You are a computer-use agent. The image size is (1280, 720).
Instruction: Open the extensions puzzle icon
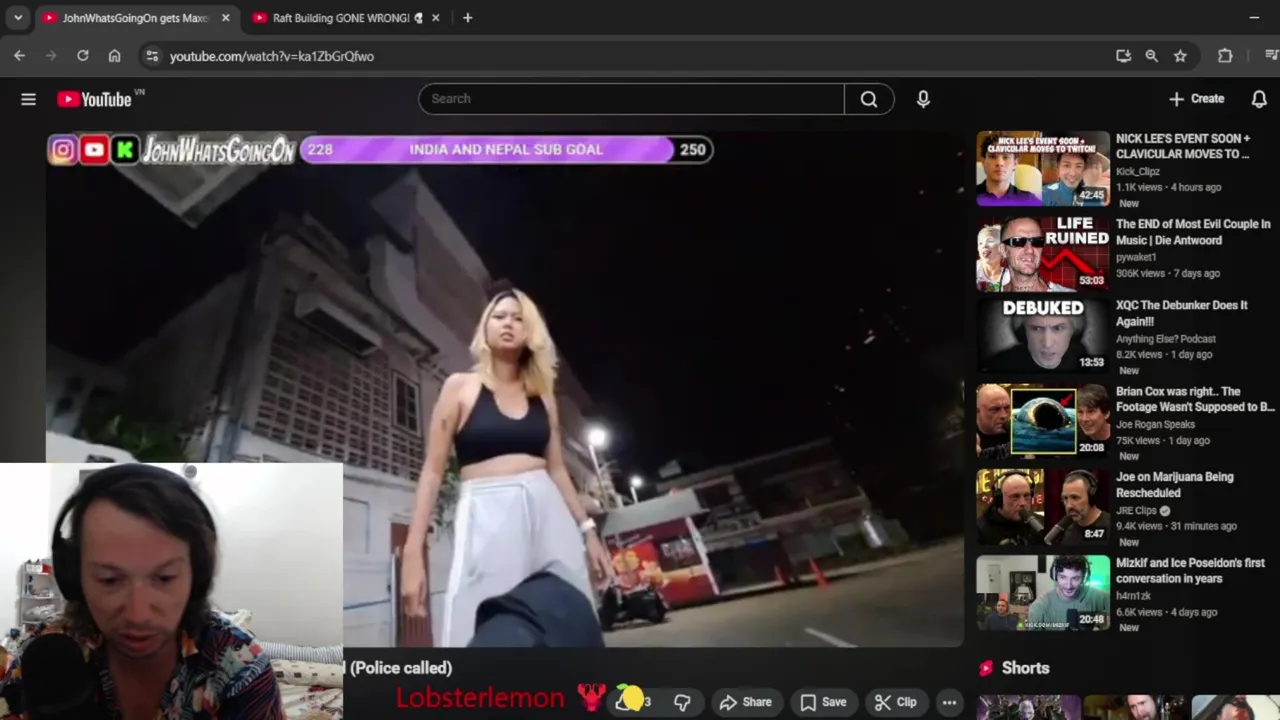[x=1225, y=56]
